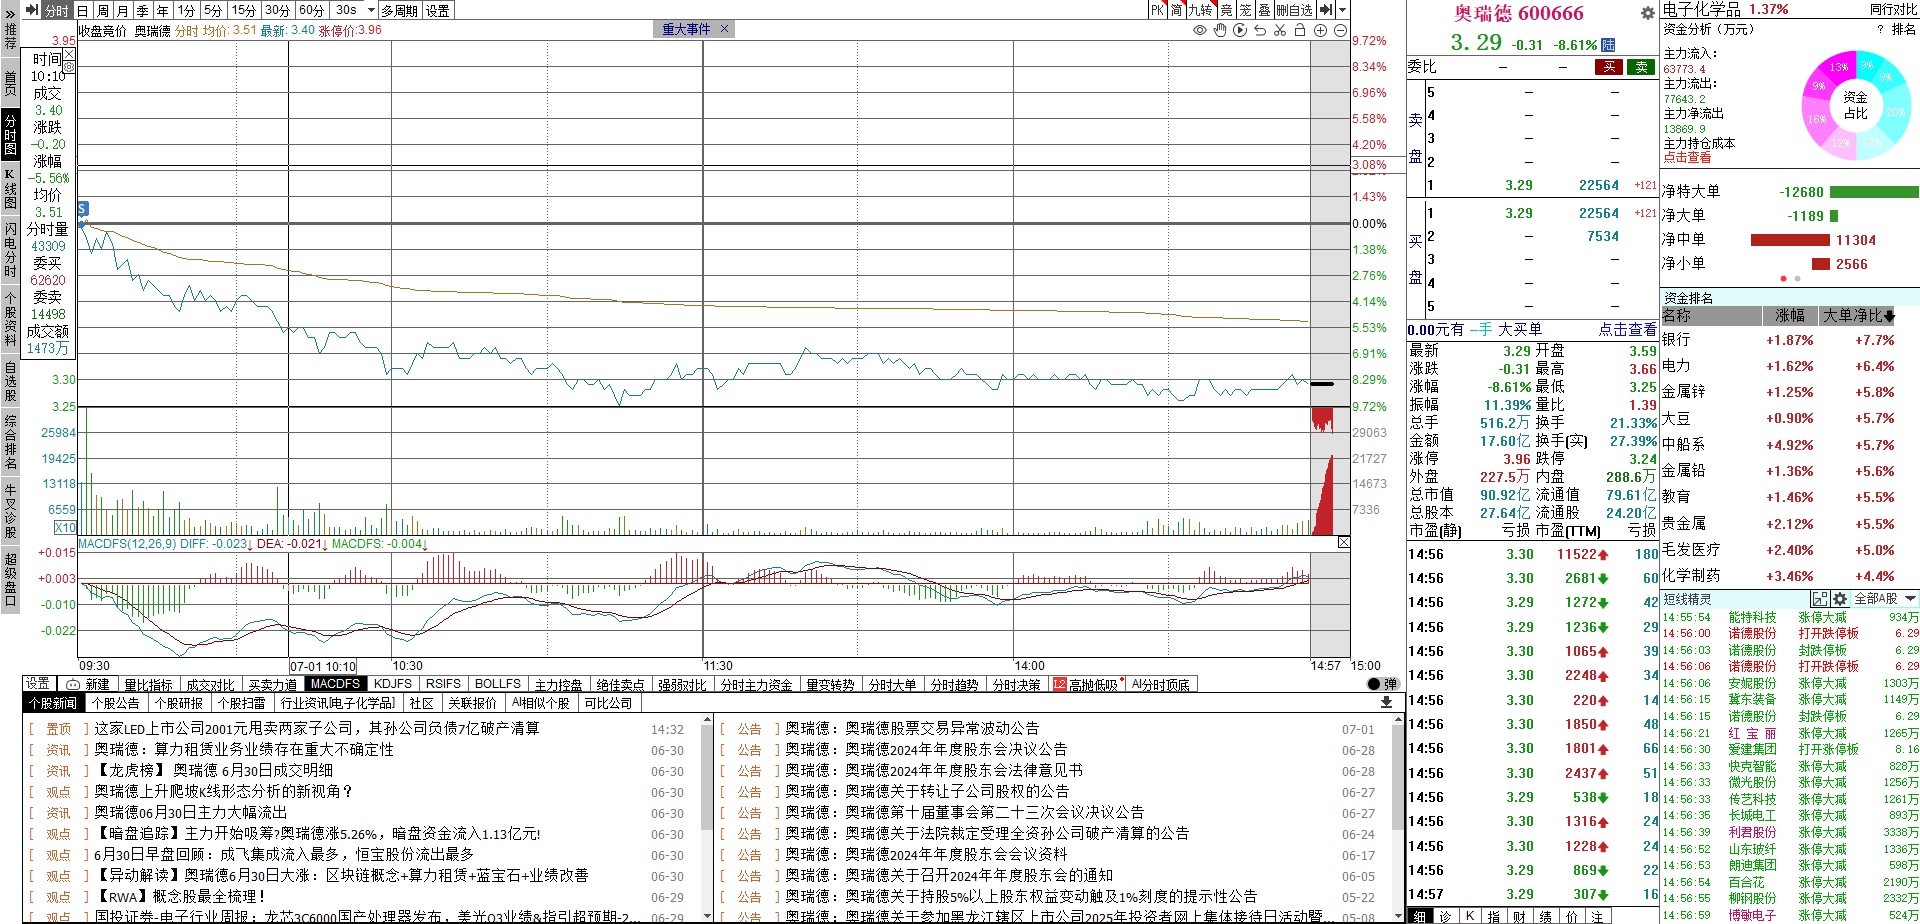Click 点击查看 under 主力持仓成本
The width and height of the screenshot is (1920, 924).
tap(1687, 157)
